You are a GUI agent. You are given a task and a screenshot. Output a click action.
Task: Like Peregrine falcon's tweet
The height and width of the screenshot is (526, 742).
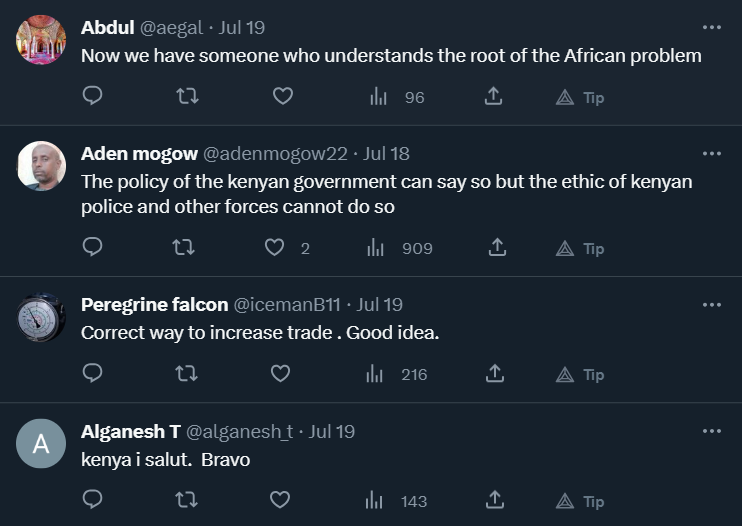tap(281, 374)
